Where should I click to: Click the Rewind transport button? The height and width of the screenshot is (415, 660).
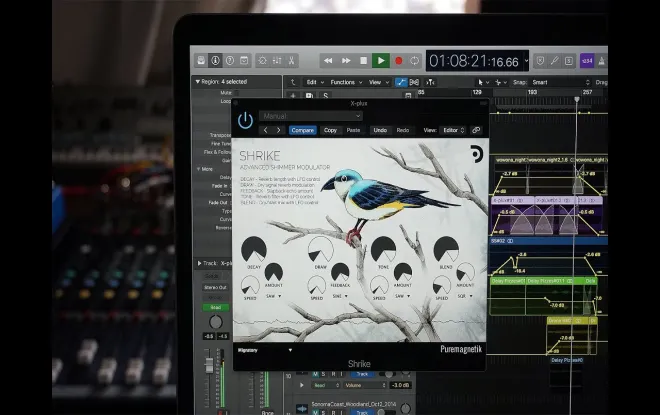[x=328, y=61]
